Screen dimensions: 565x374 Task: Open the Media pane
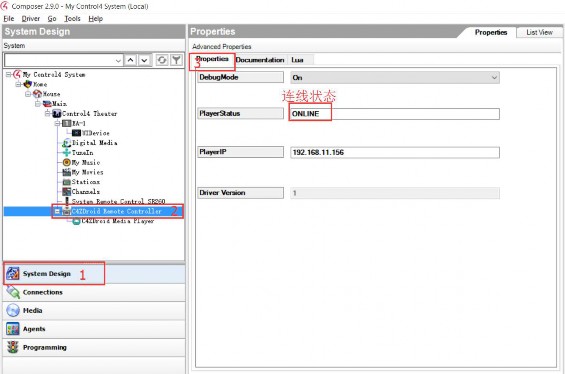tap(94, 311)
